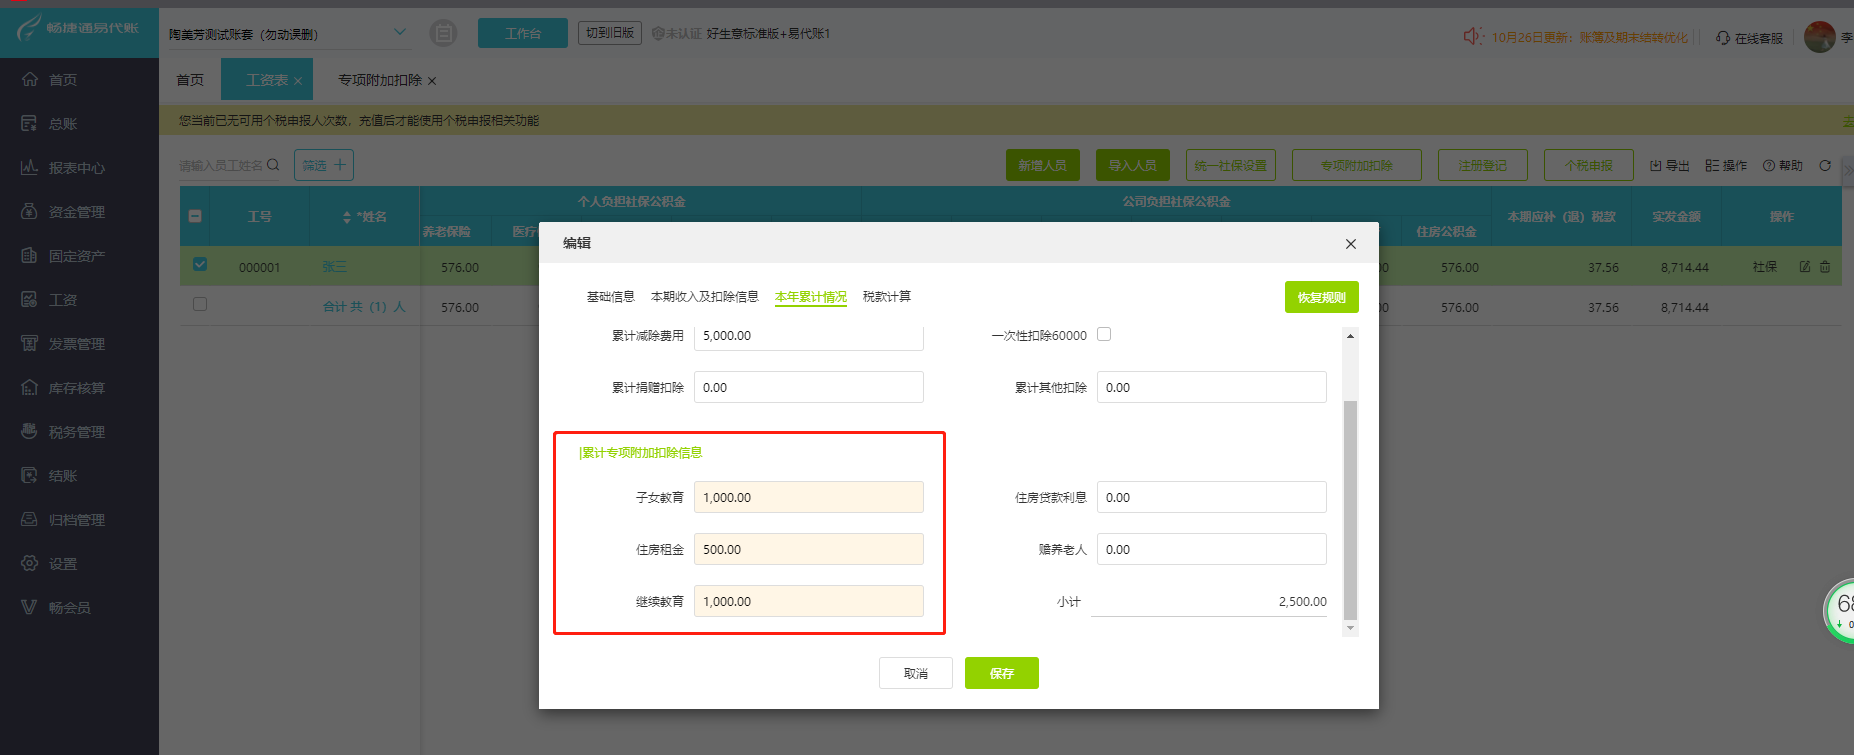Click the 新增人员 button

coord(1043,165)
